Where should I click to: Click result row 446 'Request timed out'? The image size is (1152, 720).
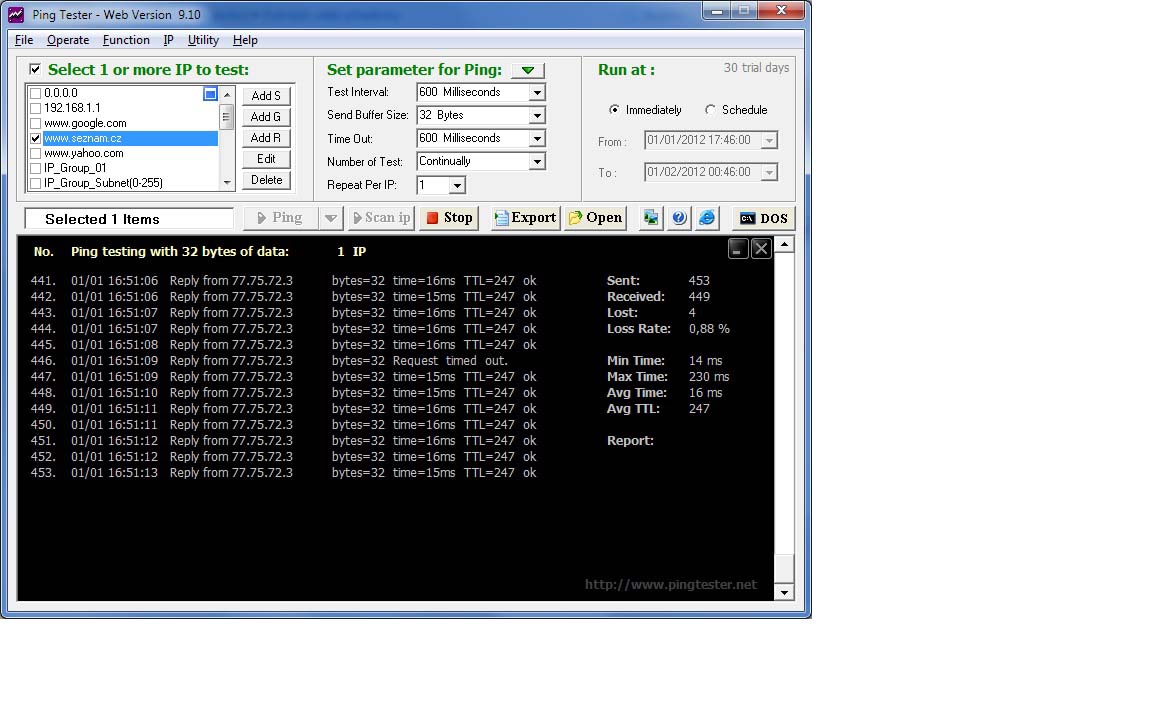284,361
